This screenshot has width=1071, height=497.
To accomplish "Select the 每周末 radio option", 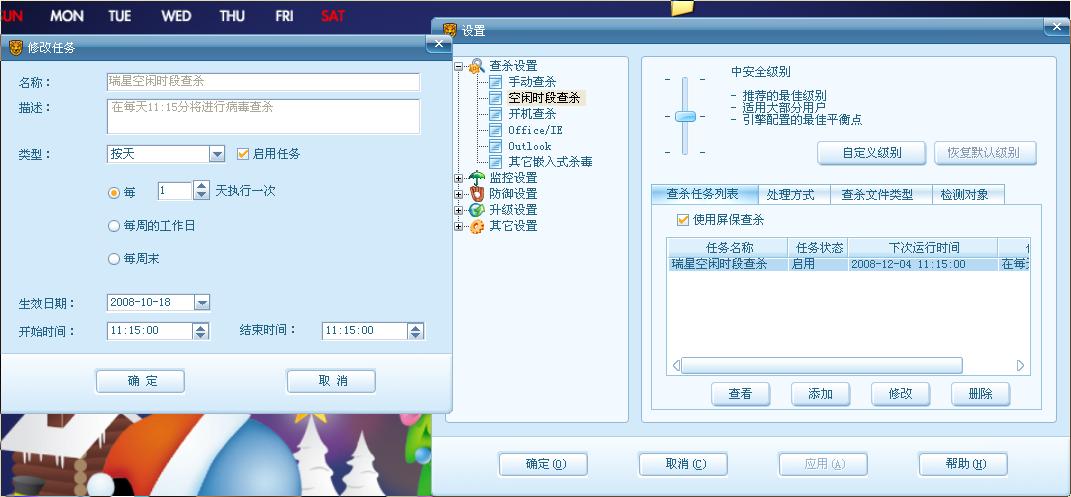I will (114, 259).
